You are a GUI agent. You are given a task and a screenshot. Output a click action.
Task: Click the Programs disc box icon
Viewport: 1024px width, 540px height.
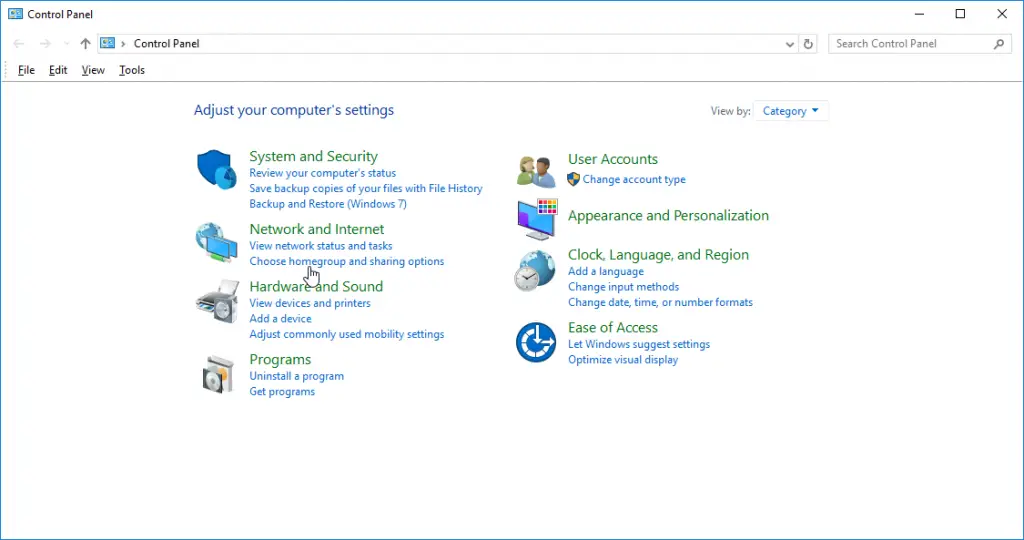click(x=216, y=374)
